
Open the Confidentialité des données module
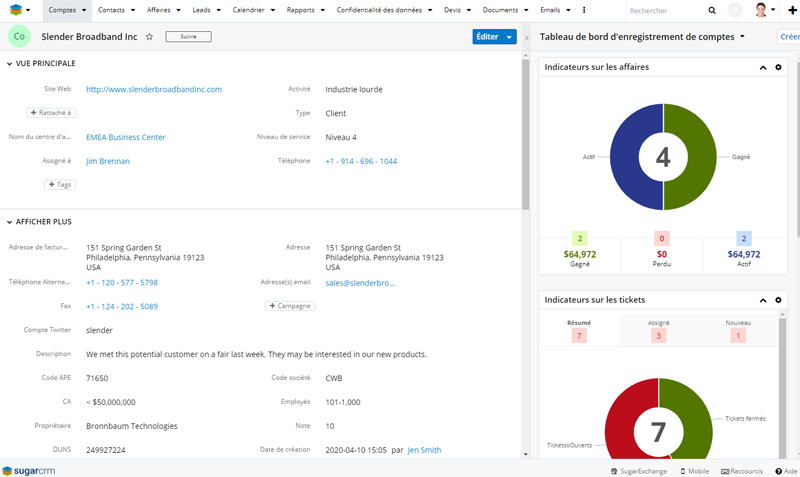tap(379, 10)
